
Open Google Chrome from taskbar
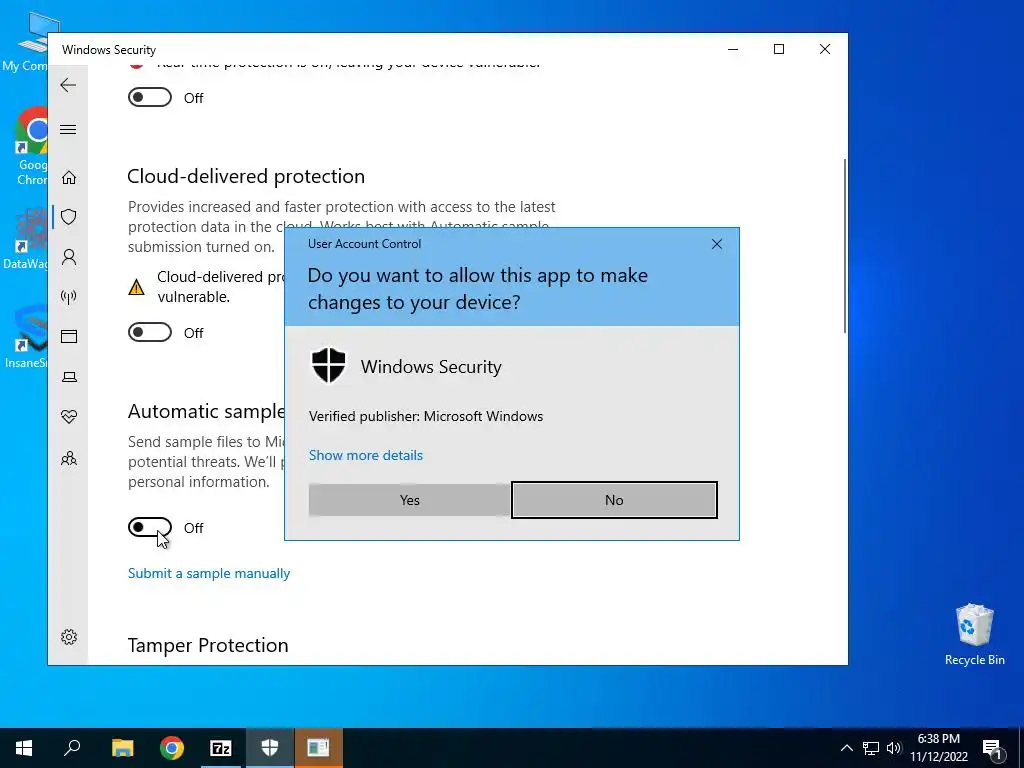tap(172, 748)
